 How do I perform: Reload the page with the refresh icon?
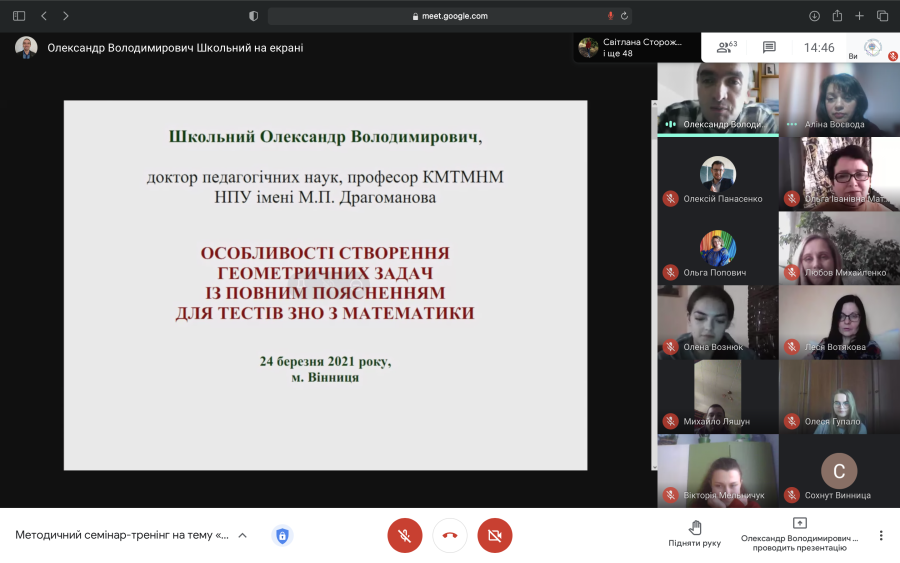[624, 16]
